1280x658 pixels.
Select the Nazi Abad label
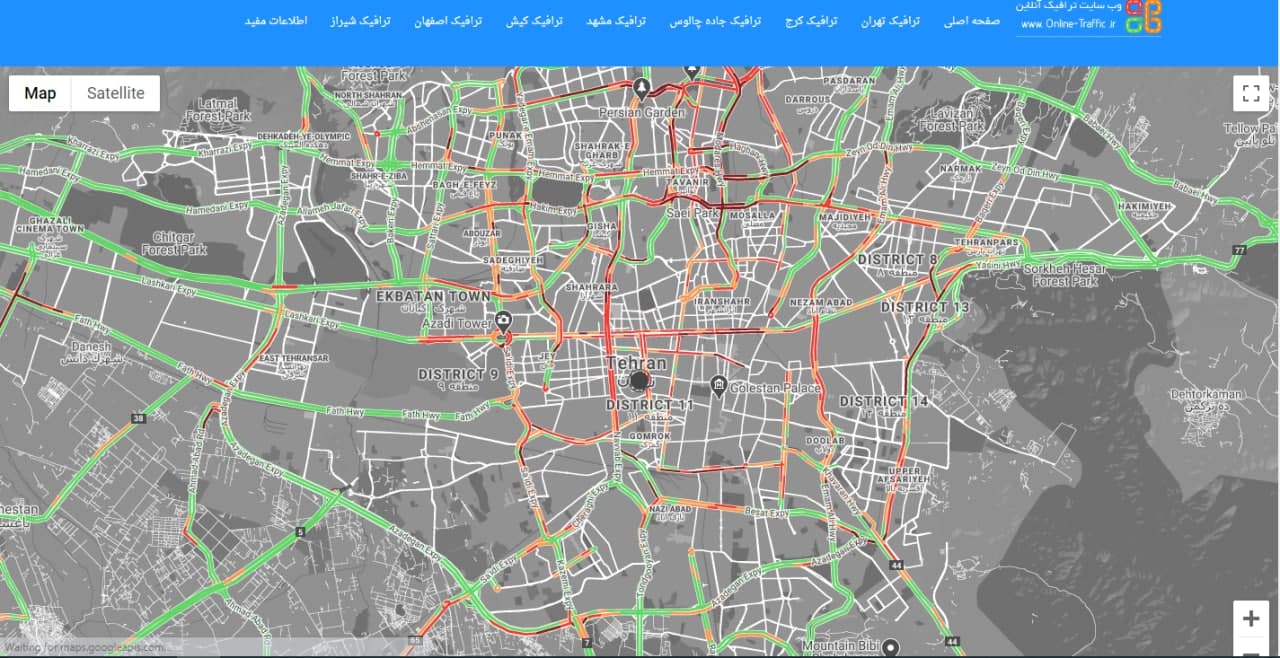[670, 509]
